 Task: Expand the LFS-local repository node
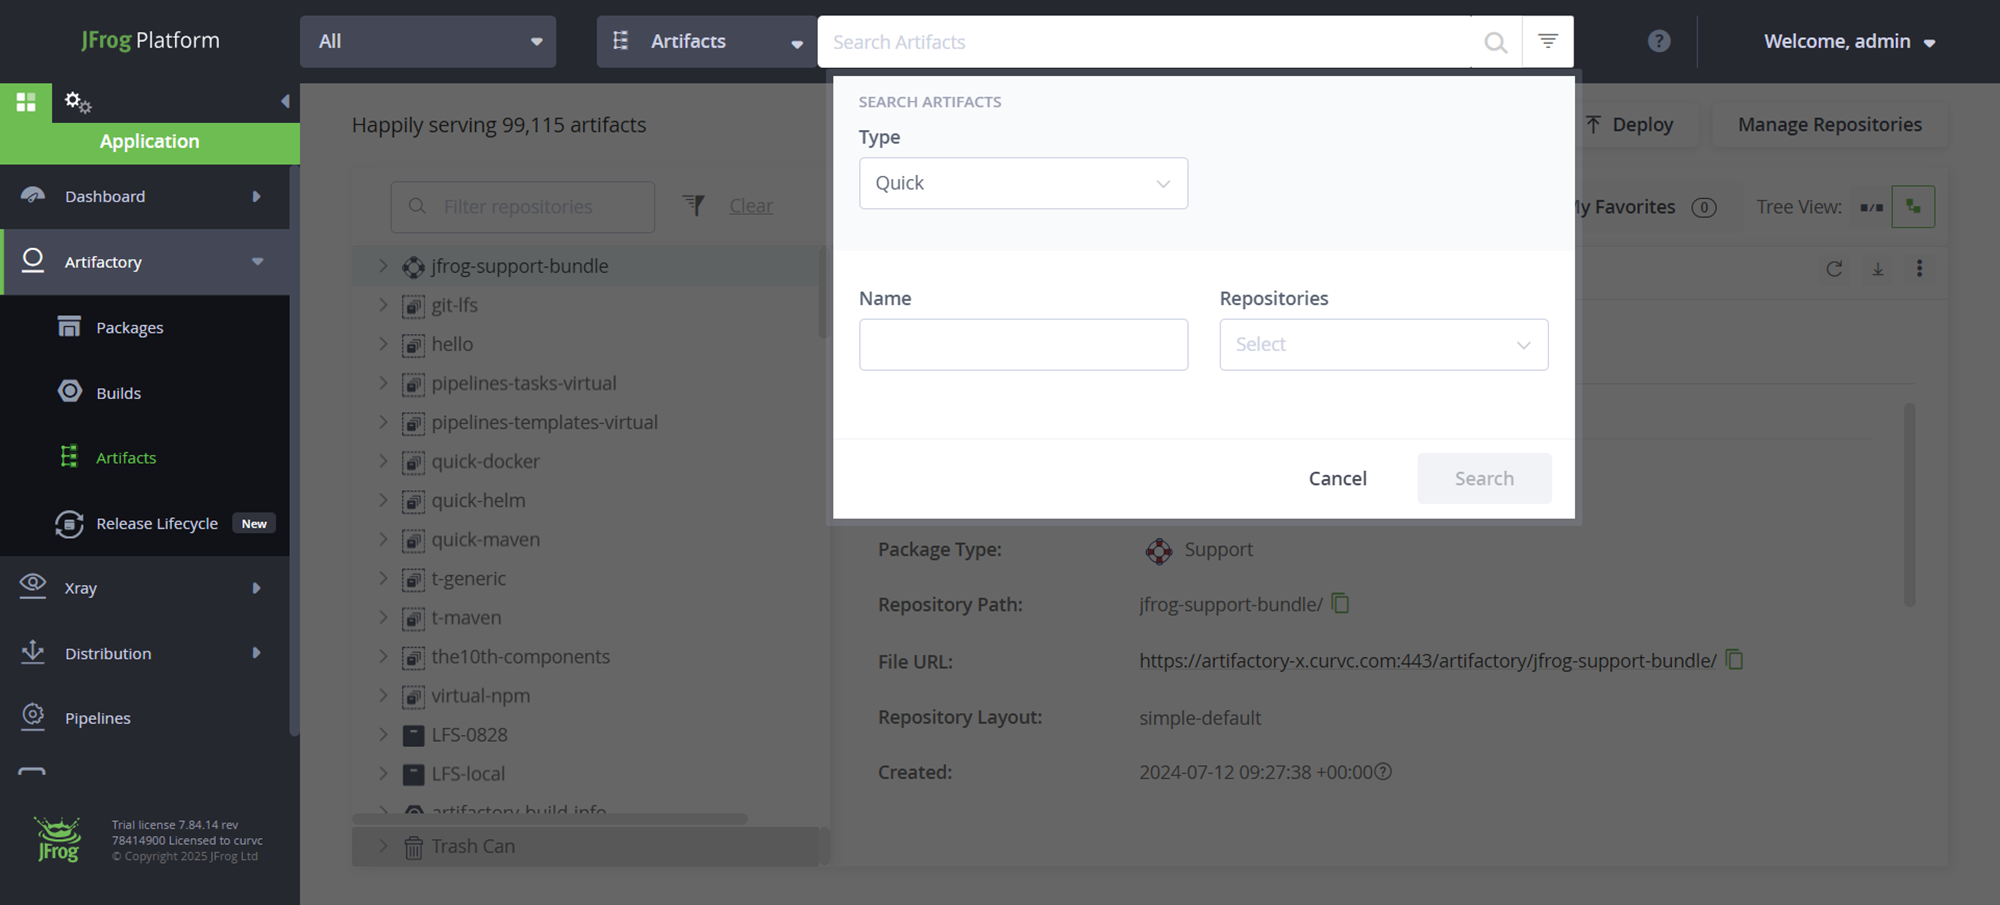[x=383, y=773]
